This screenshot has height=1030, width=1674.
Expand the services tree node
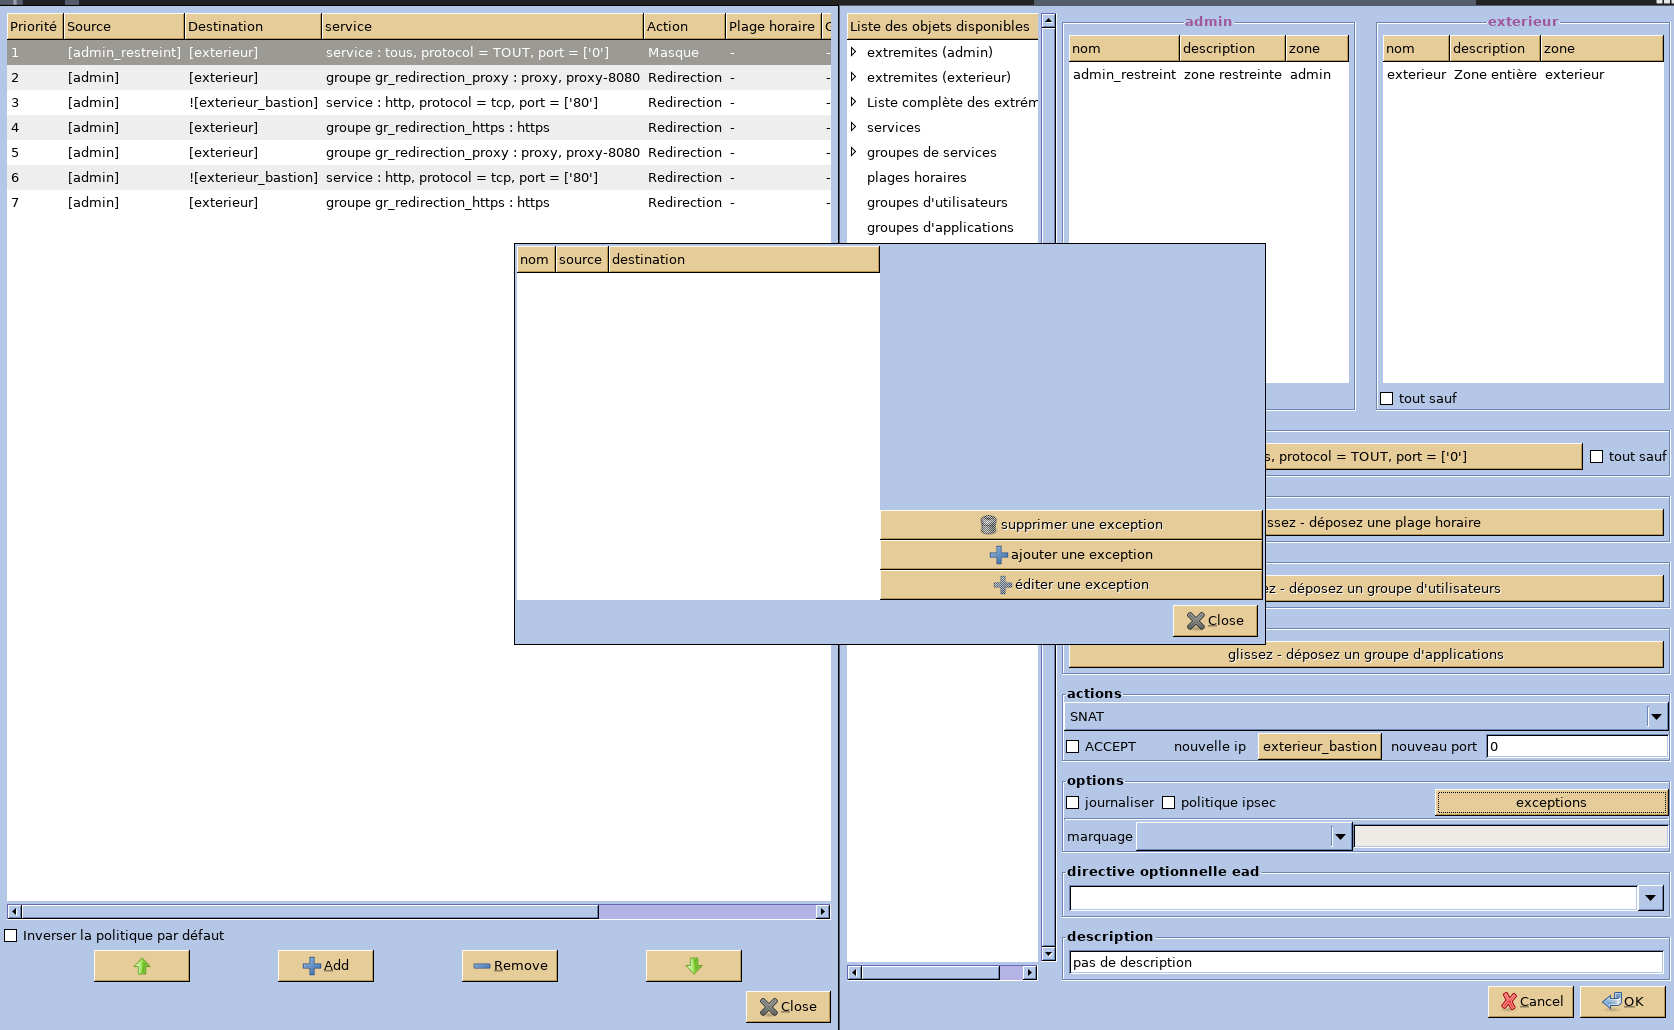pyautogui.click(x=853, y=127)
